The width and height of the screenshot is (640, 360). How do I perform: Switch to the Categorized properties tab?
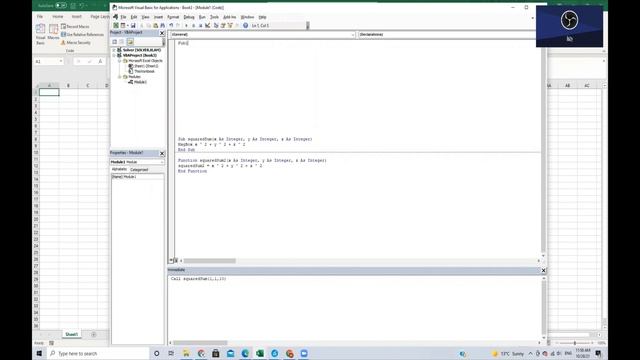(x=139, y=169)
